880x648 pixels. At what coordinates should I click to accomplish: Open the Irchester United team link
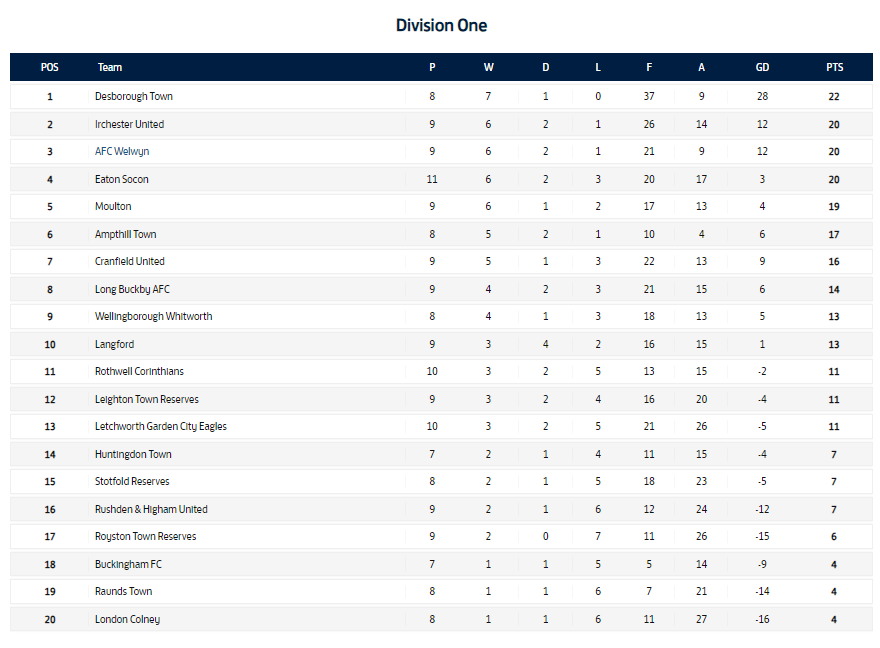(x=129, y=124)
